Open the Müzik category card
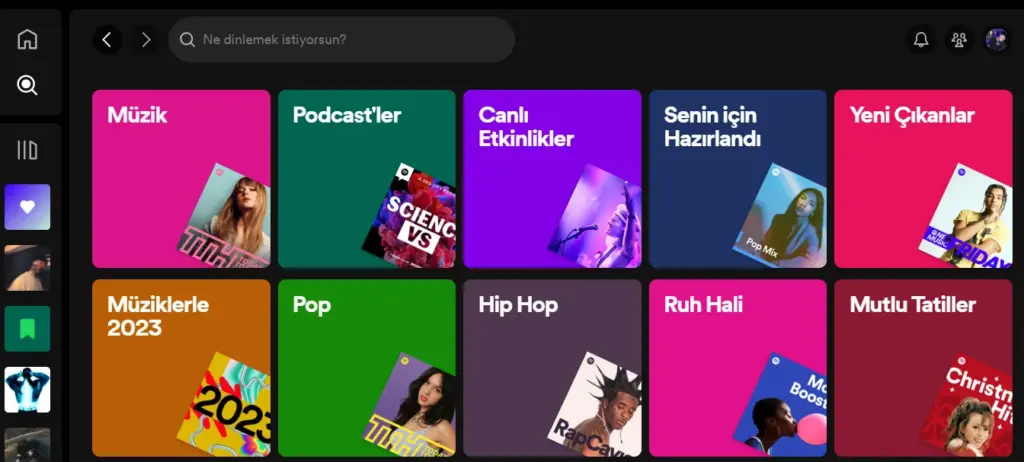 [x=181, y=179]
